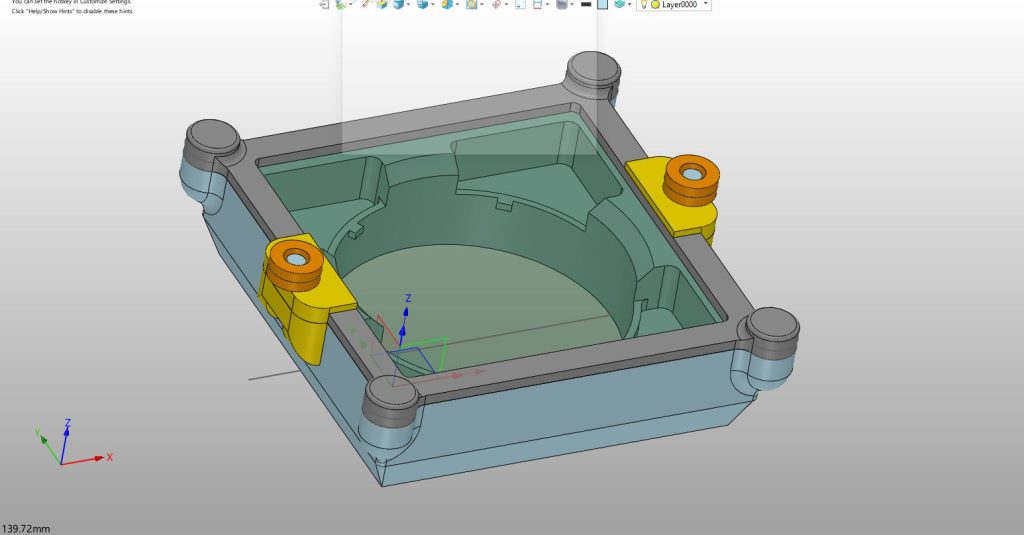The height and width of the screenshot is (535, 1024).
Task: Click the black line style toolbar icon
Action: pyautogui.click(x=586, y=4)
